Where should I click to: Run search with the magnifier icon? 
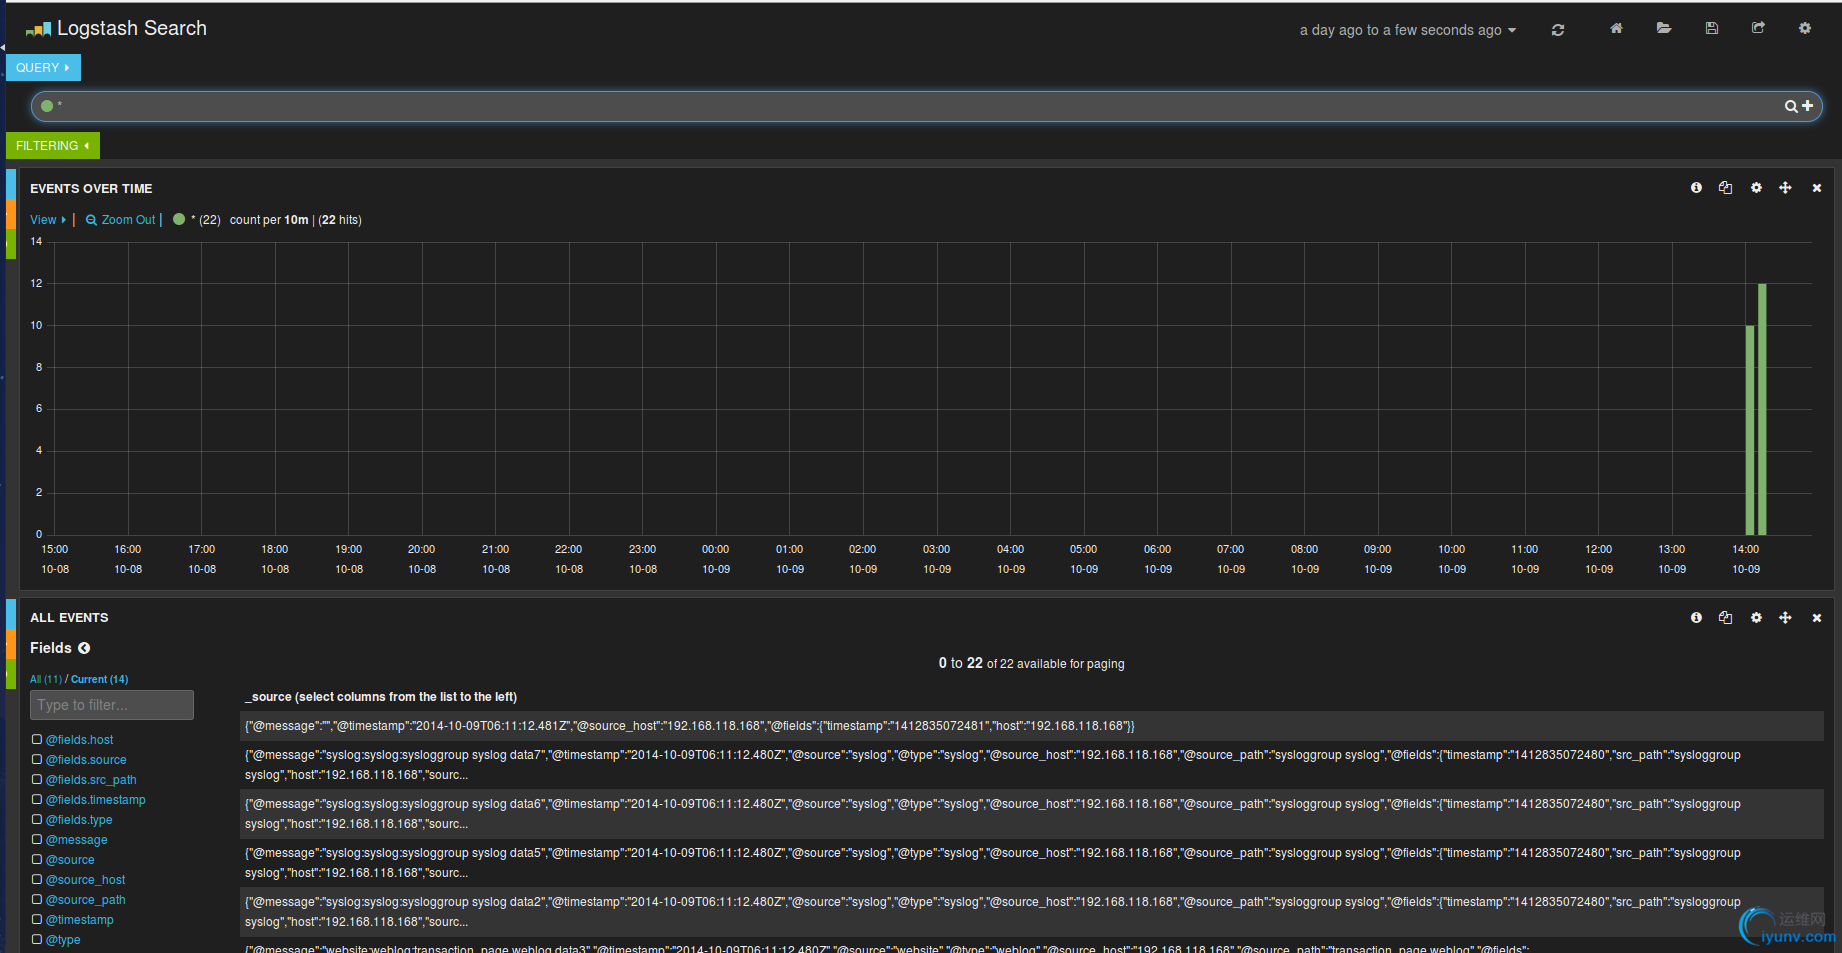(1791, 106)
